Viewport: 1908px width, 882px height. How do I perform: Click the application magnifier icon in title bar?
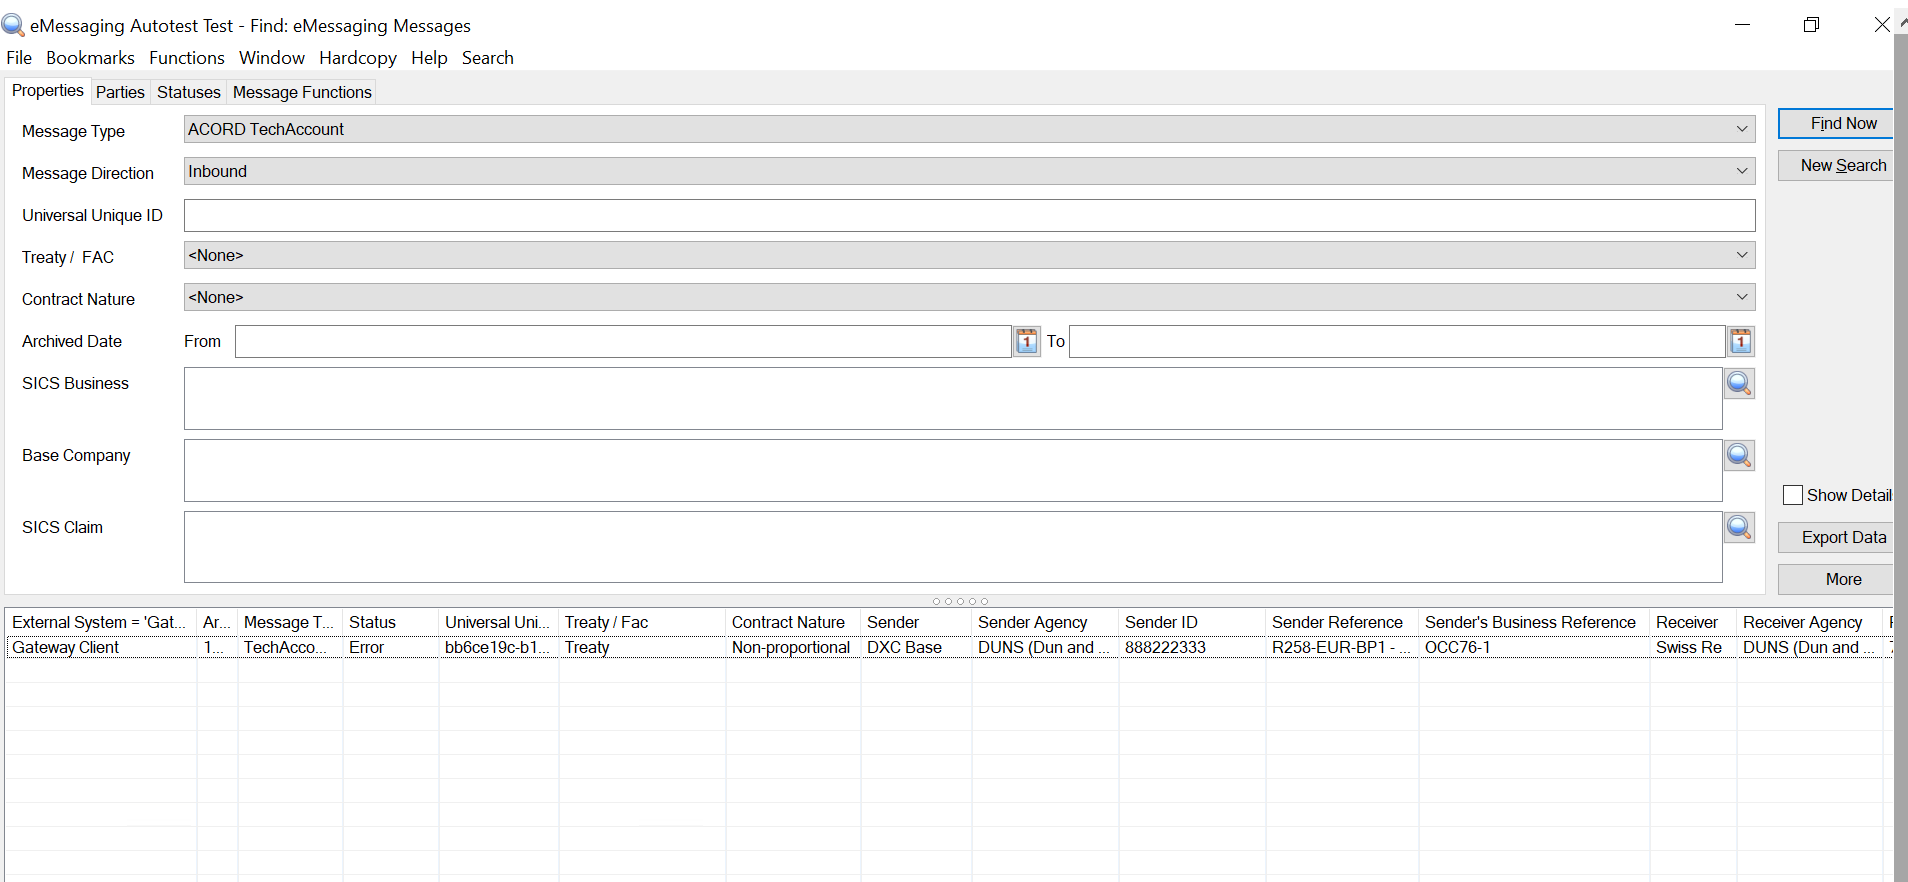click(13, 25)
